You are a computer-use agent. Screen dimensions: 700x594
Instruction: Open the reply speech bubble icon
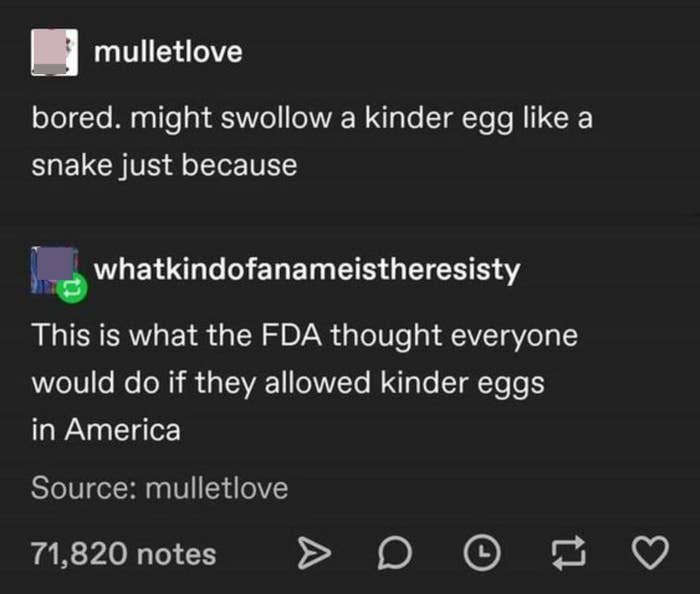(x=395, y=553)
